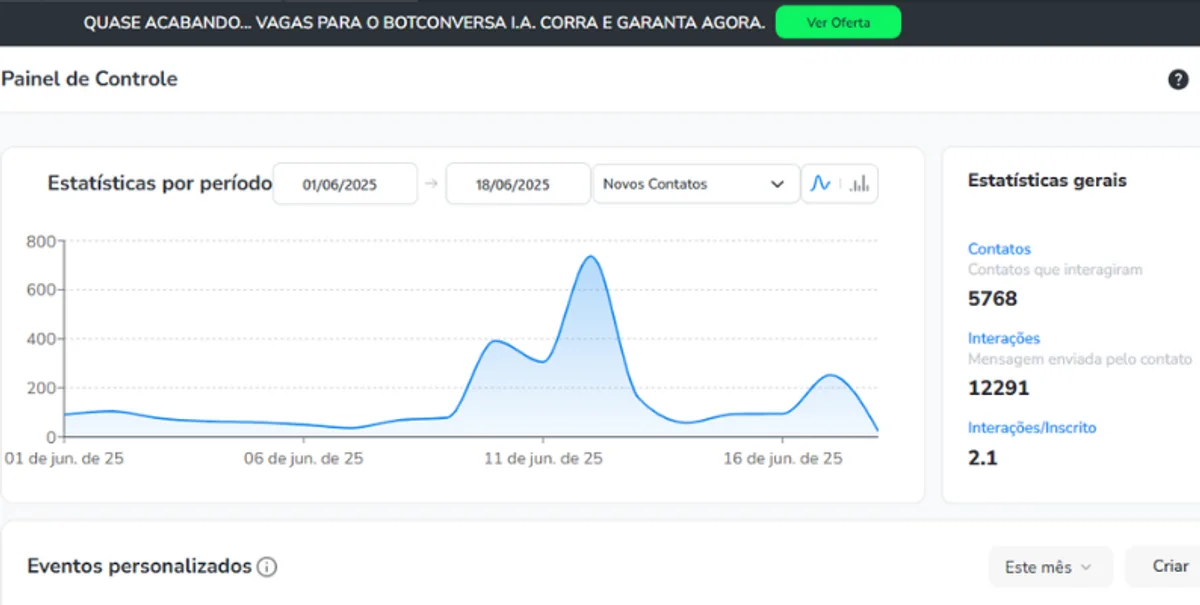Switch to bar chart view icon

pos(859,184)
